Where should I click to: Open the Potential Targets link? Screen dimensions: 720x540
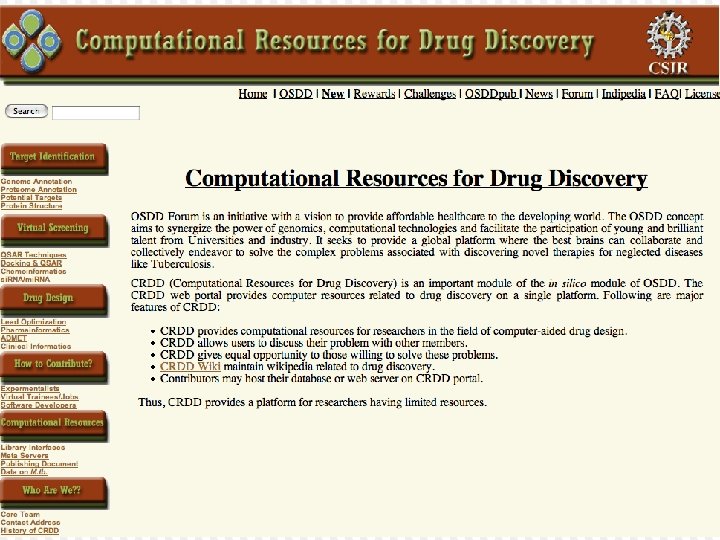[31, 198]
